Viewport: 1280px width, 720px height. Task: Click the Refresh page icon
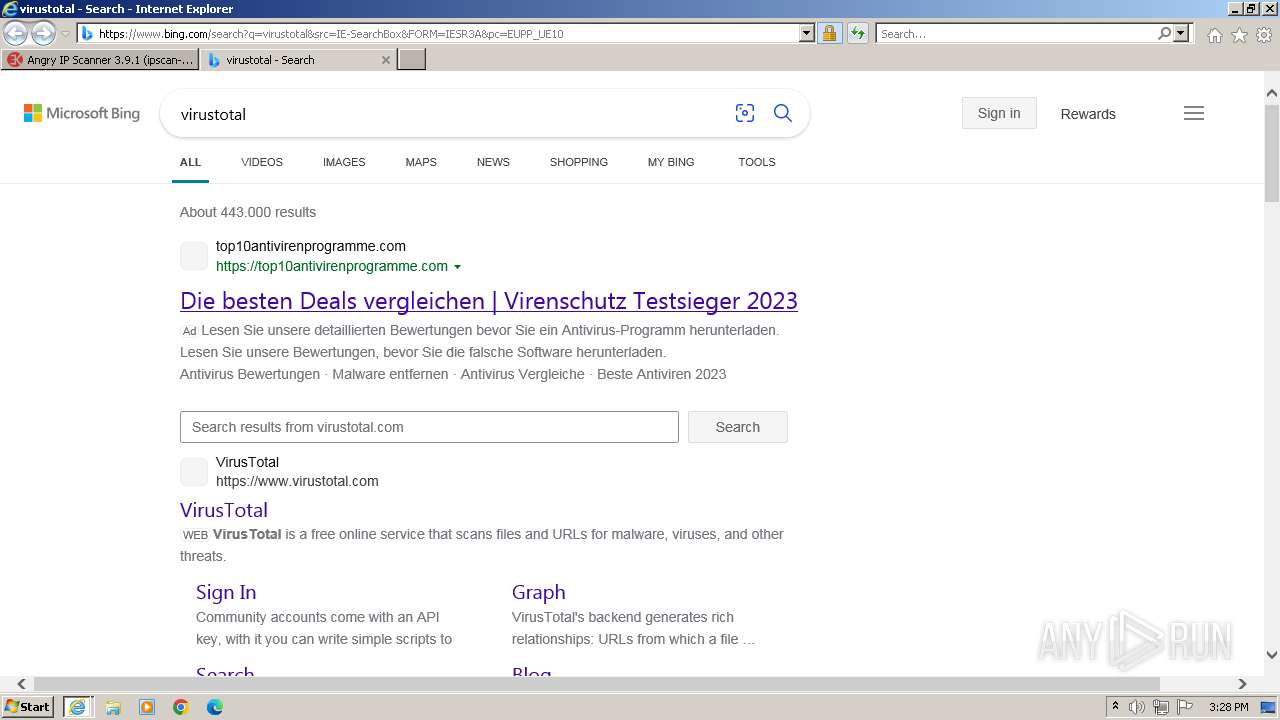pyautogui.click(x=857, y=33)
